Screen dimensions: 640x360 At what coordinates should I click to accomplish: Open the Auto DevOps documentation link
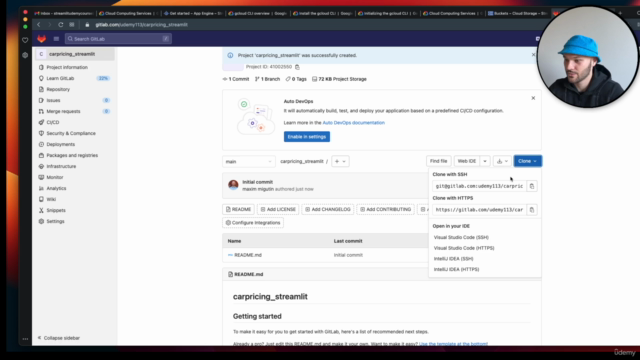tap(353, 123)
